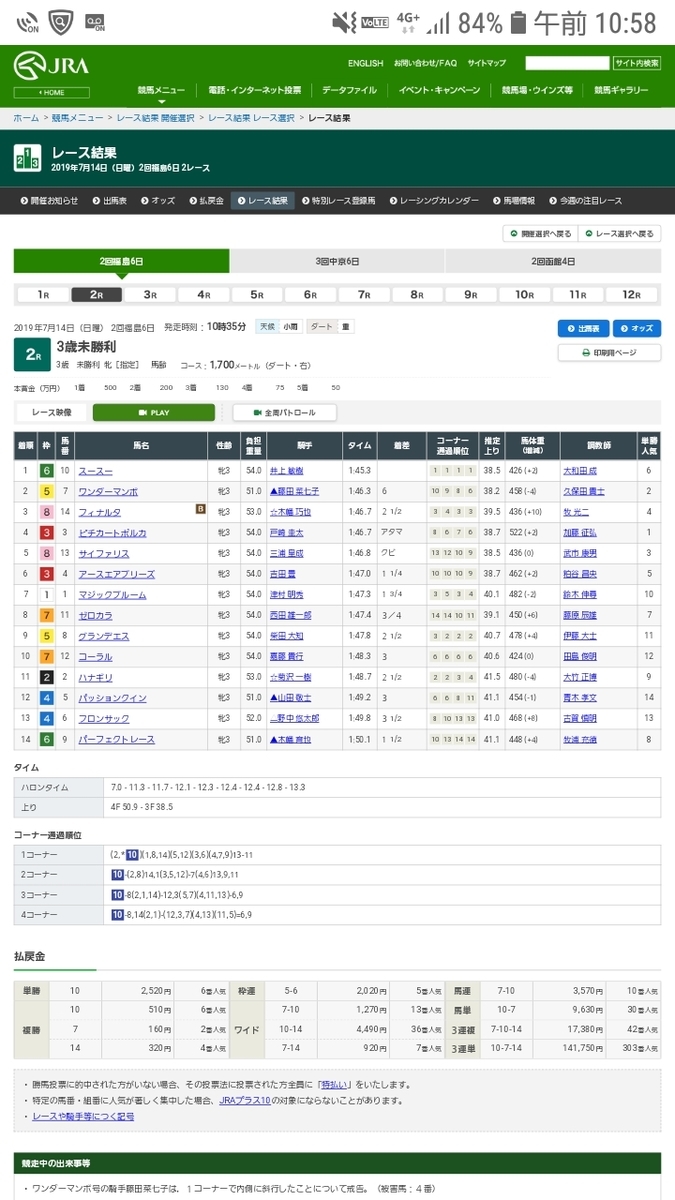Open horse ワンダーマンボ details
Screen dimensions: 675x1200
point(110,492)
